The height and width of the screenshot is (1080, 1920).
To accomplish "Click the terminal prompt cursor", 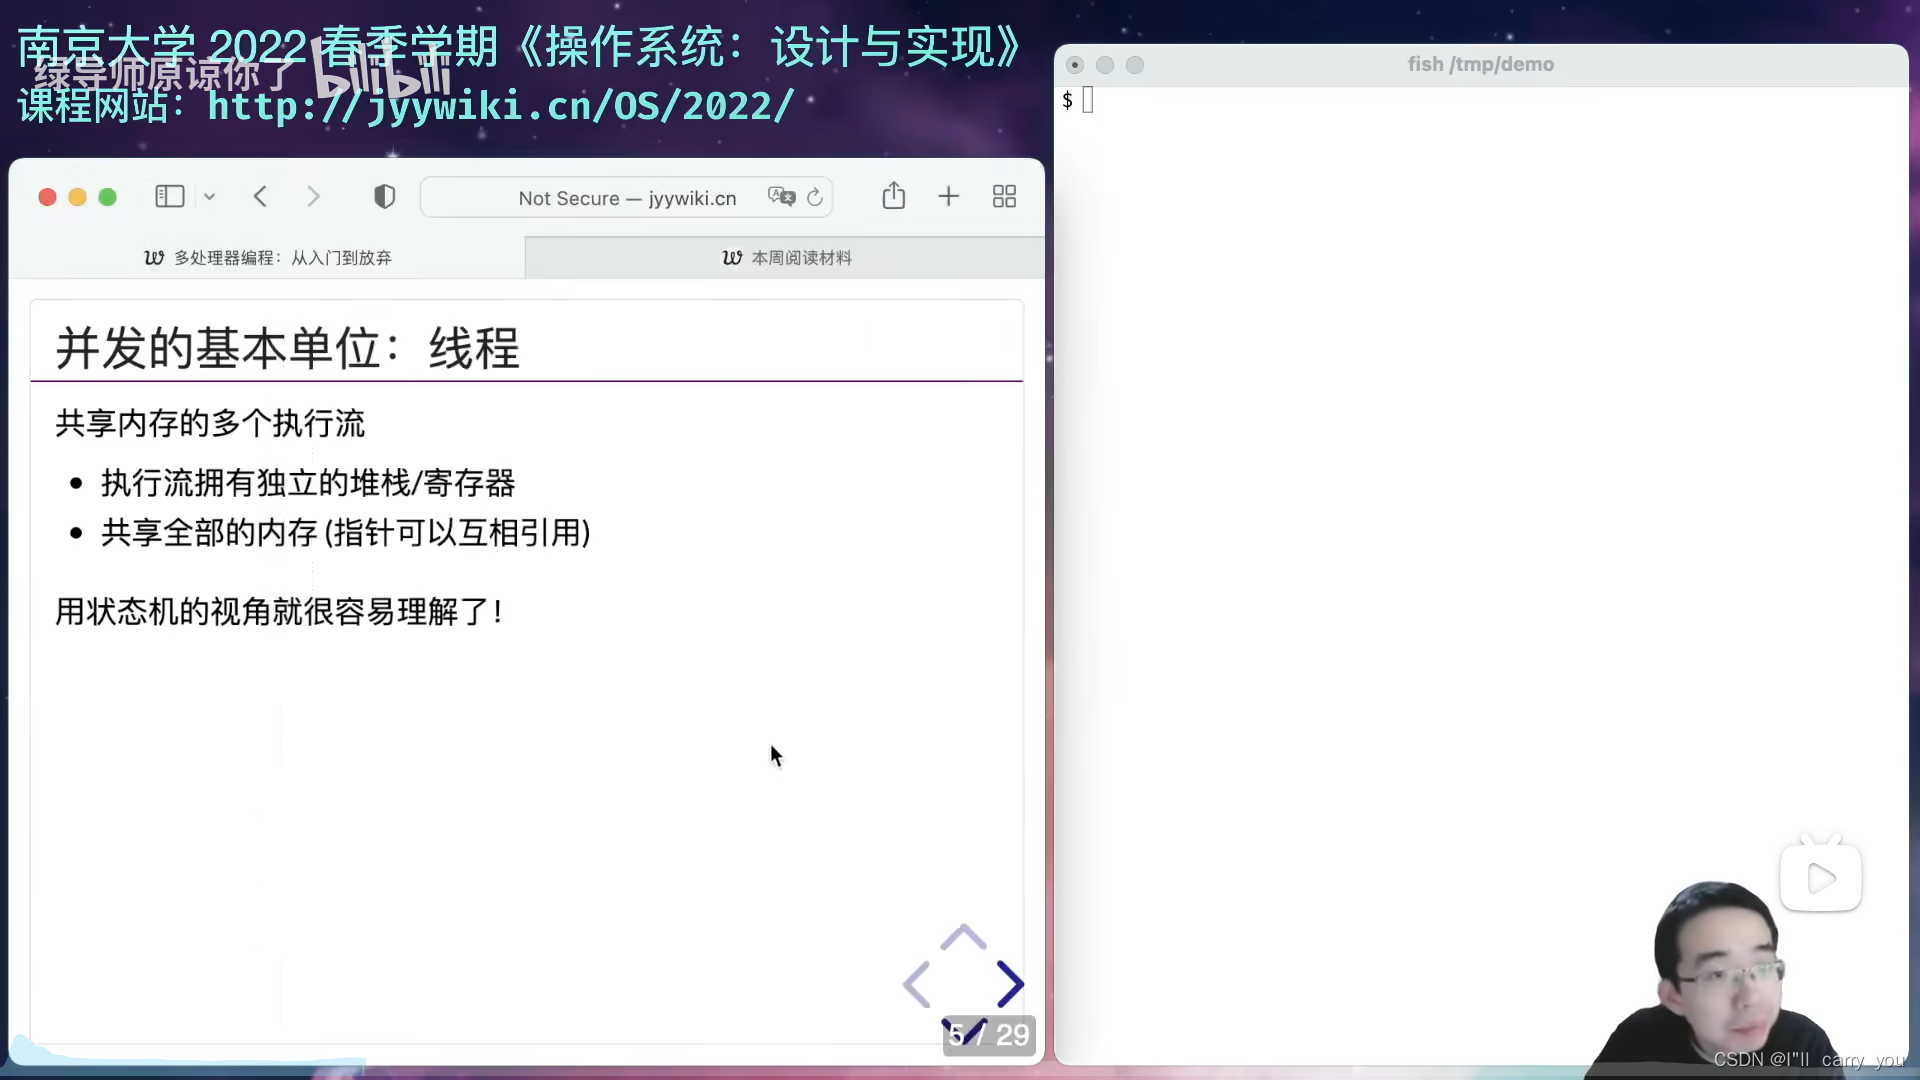I will 1088,100.
